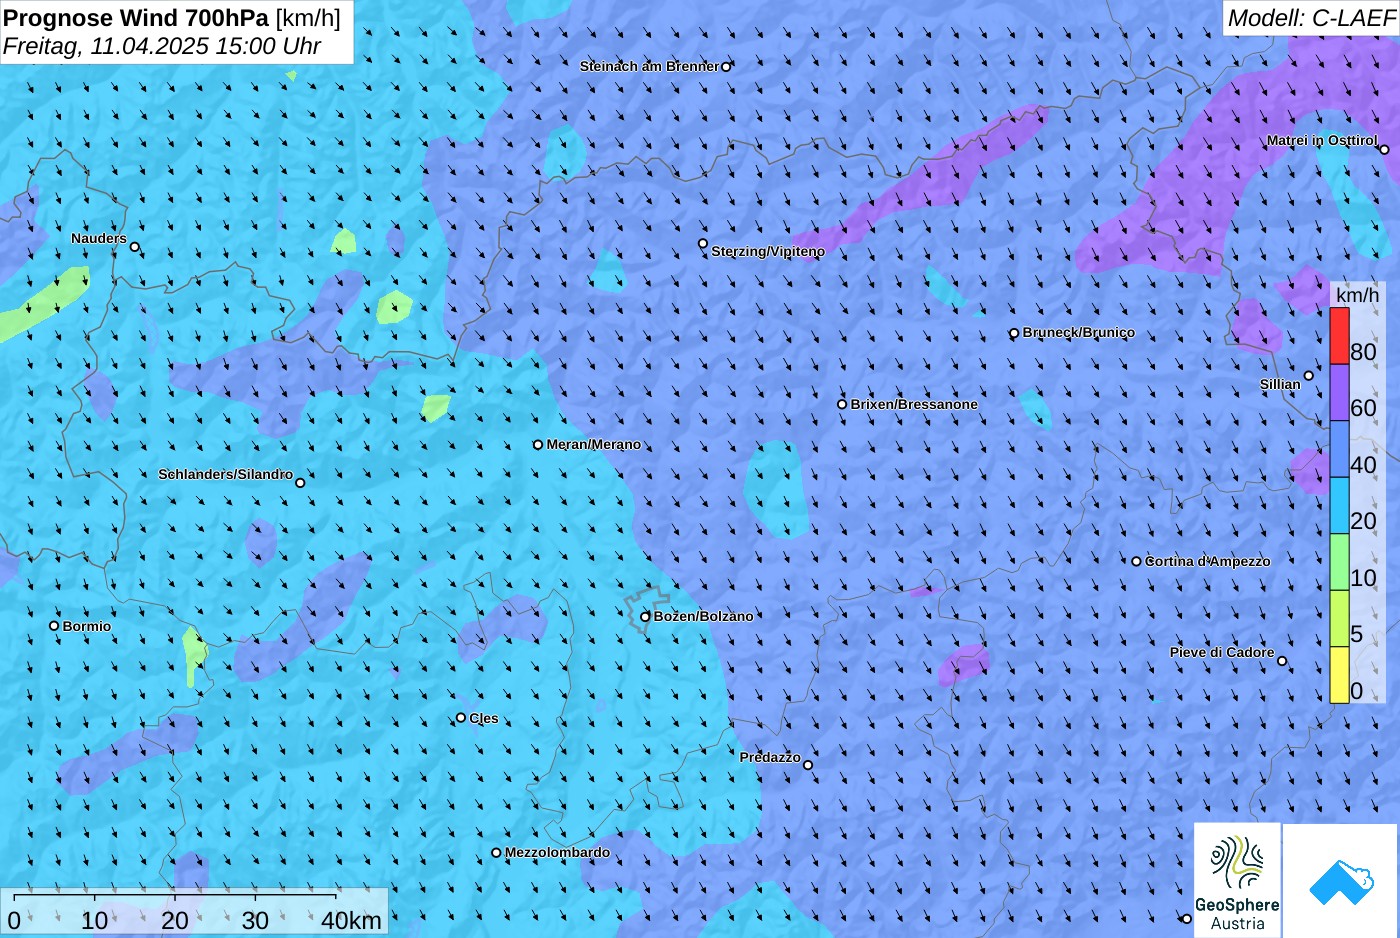The height and width of the screenshot is (938, 1400).
Task: Click the Nauders location dot
Action: 135,247
